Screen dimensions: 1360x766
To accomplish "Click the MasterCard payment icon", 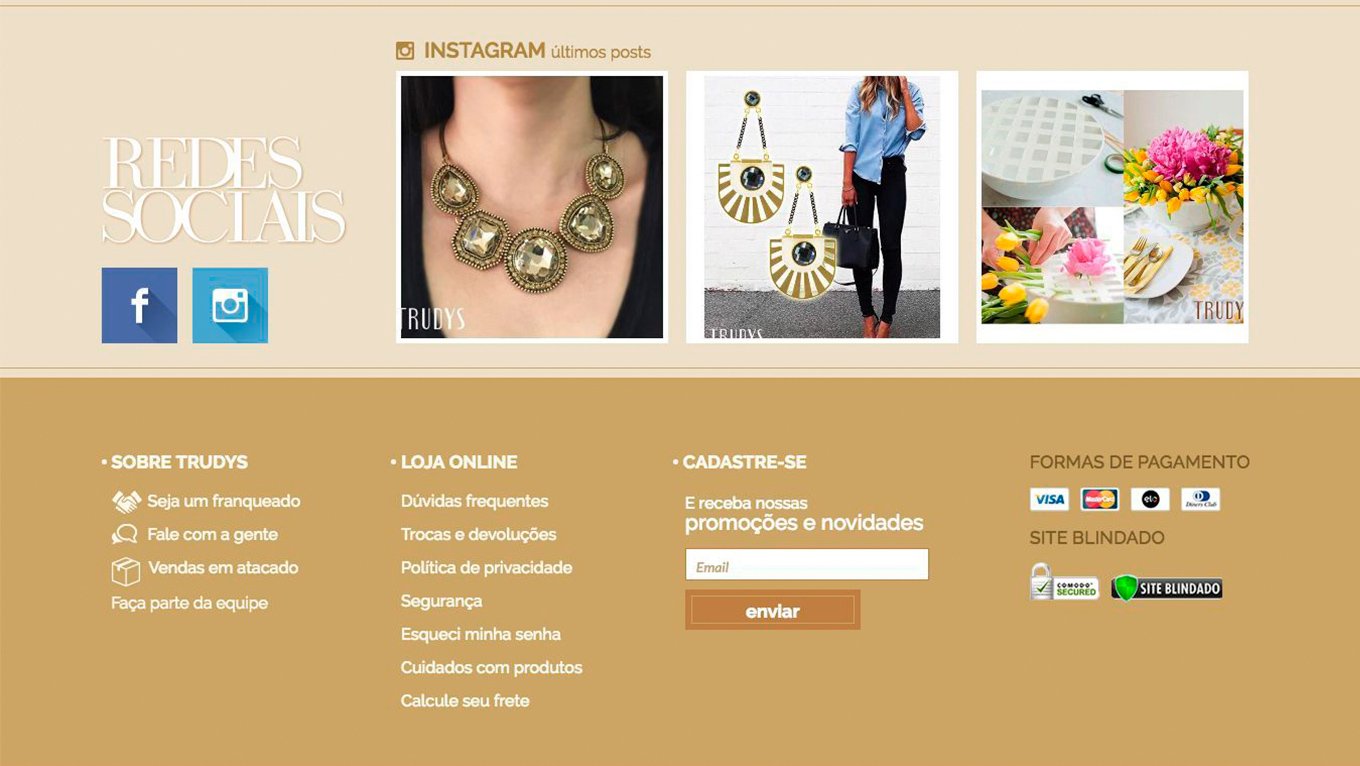I will 1100,499.
